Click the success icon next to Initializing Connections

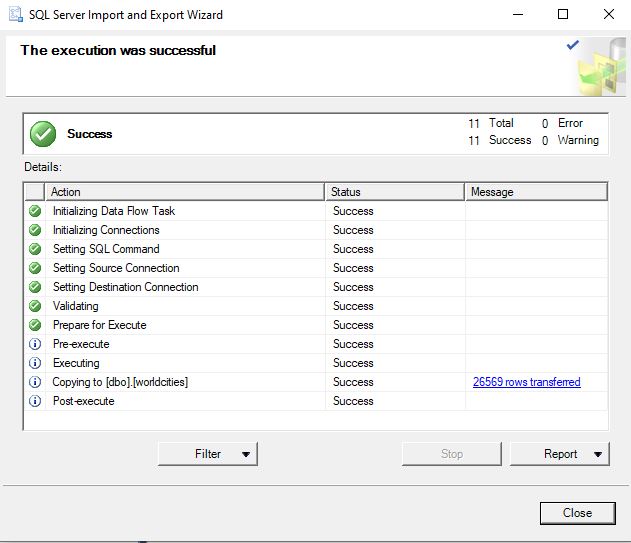tap(35, 230)
